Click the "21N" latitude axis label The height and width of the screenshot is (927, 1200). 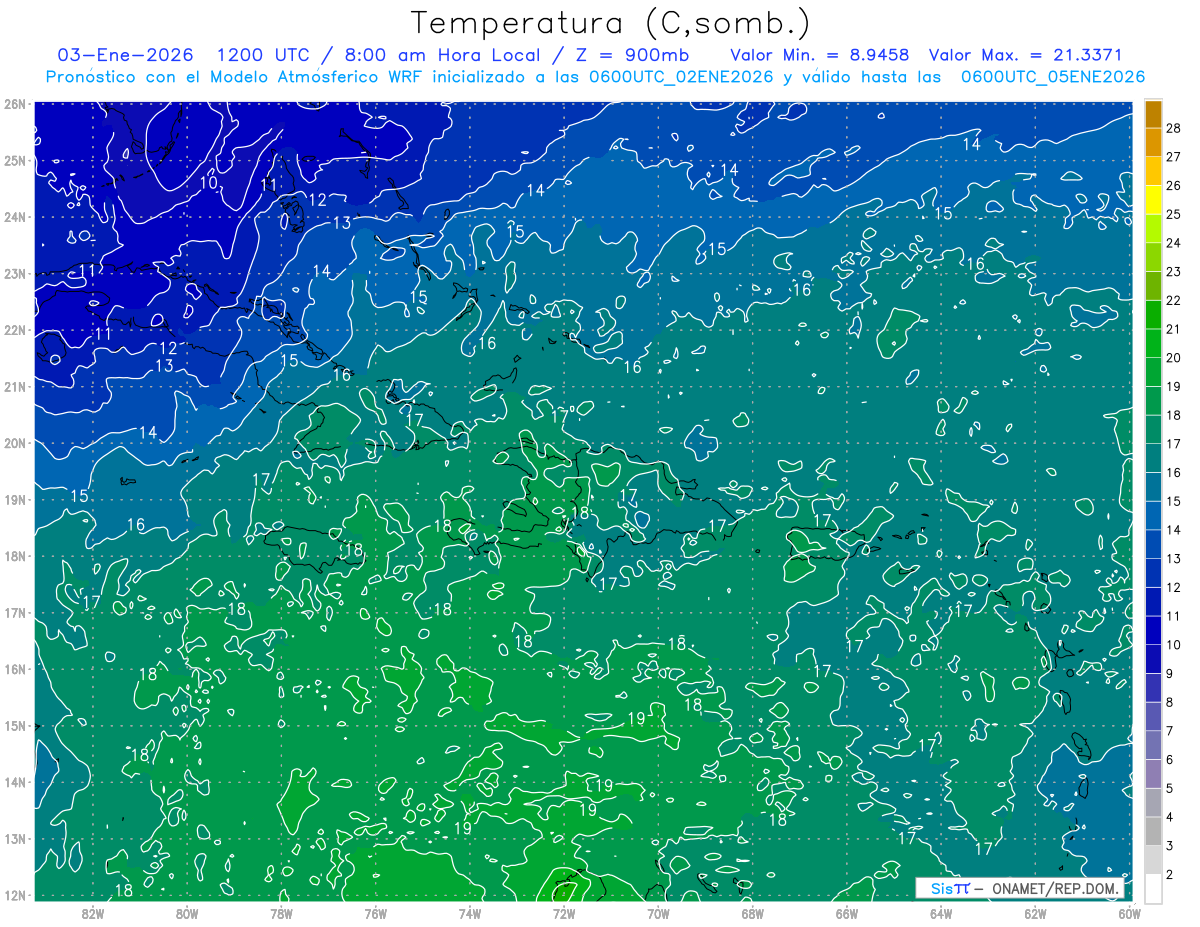[x=15, y=386]
